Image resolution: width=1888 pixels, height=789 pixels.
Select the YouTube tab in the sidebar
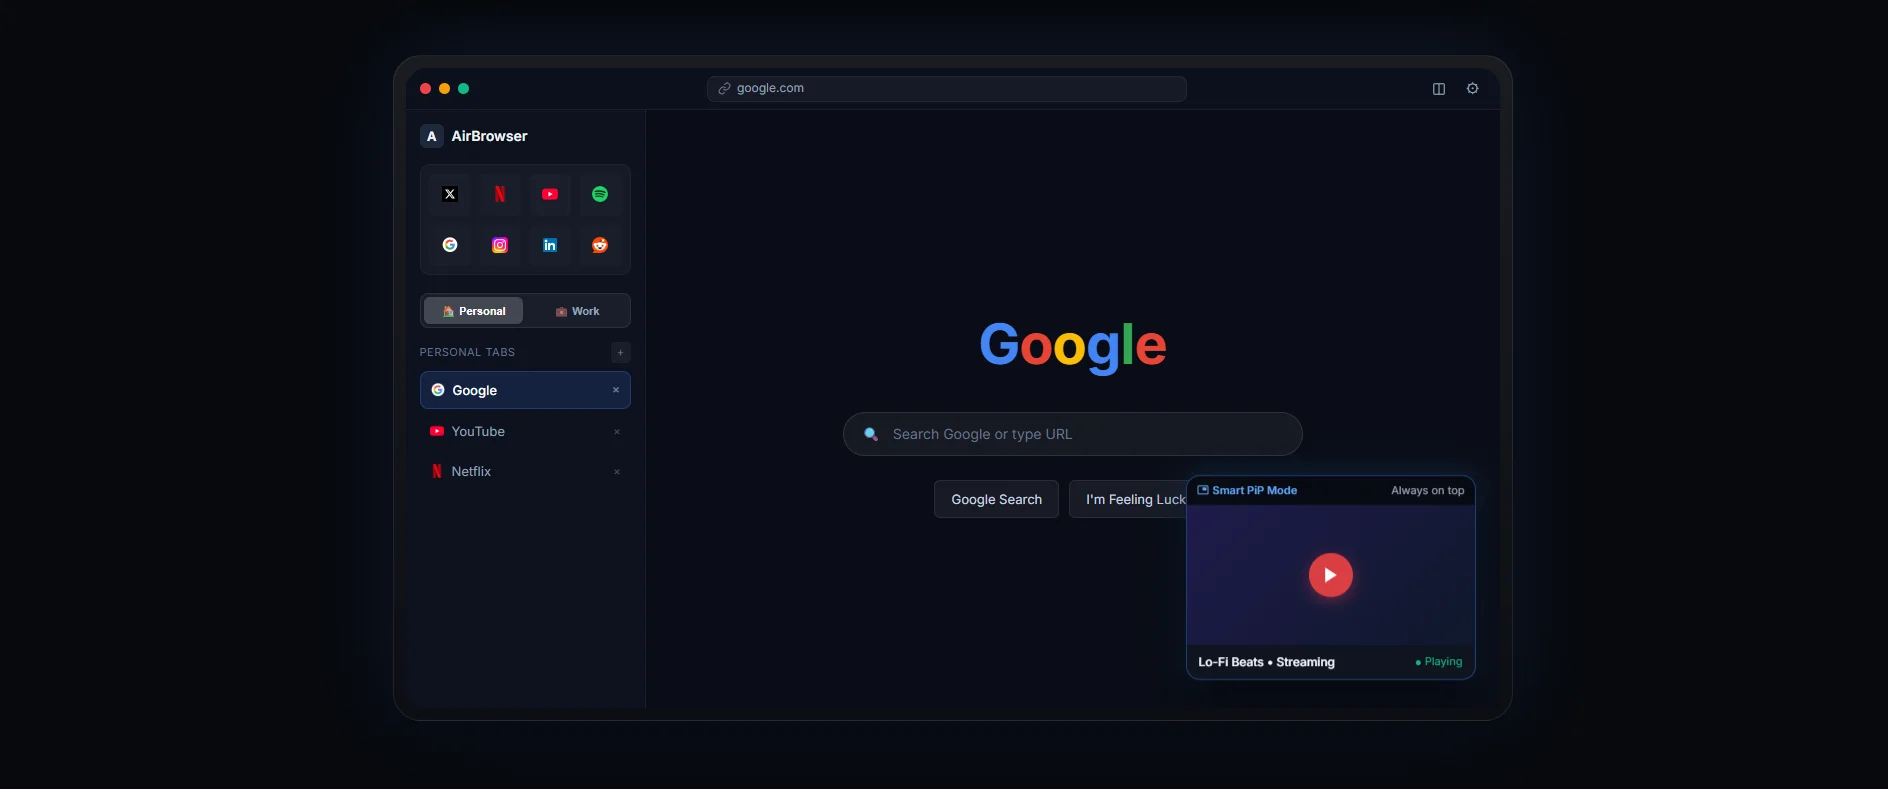click(525, 431)
